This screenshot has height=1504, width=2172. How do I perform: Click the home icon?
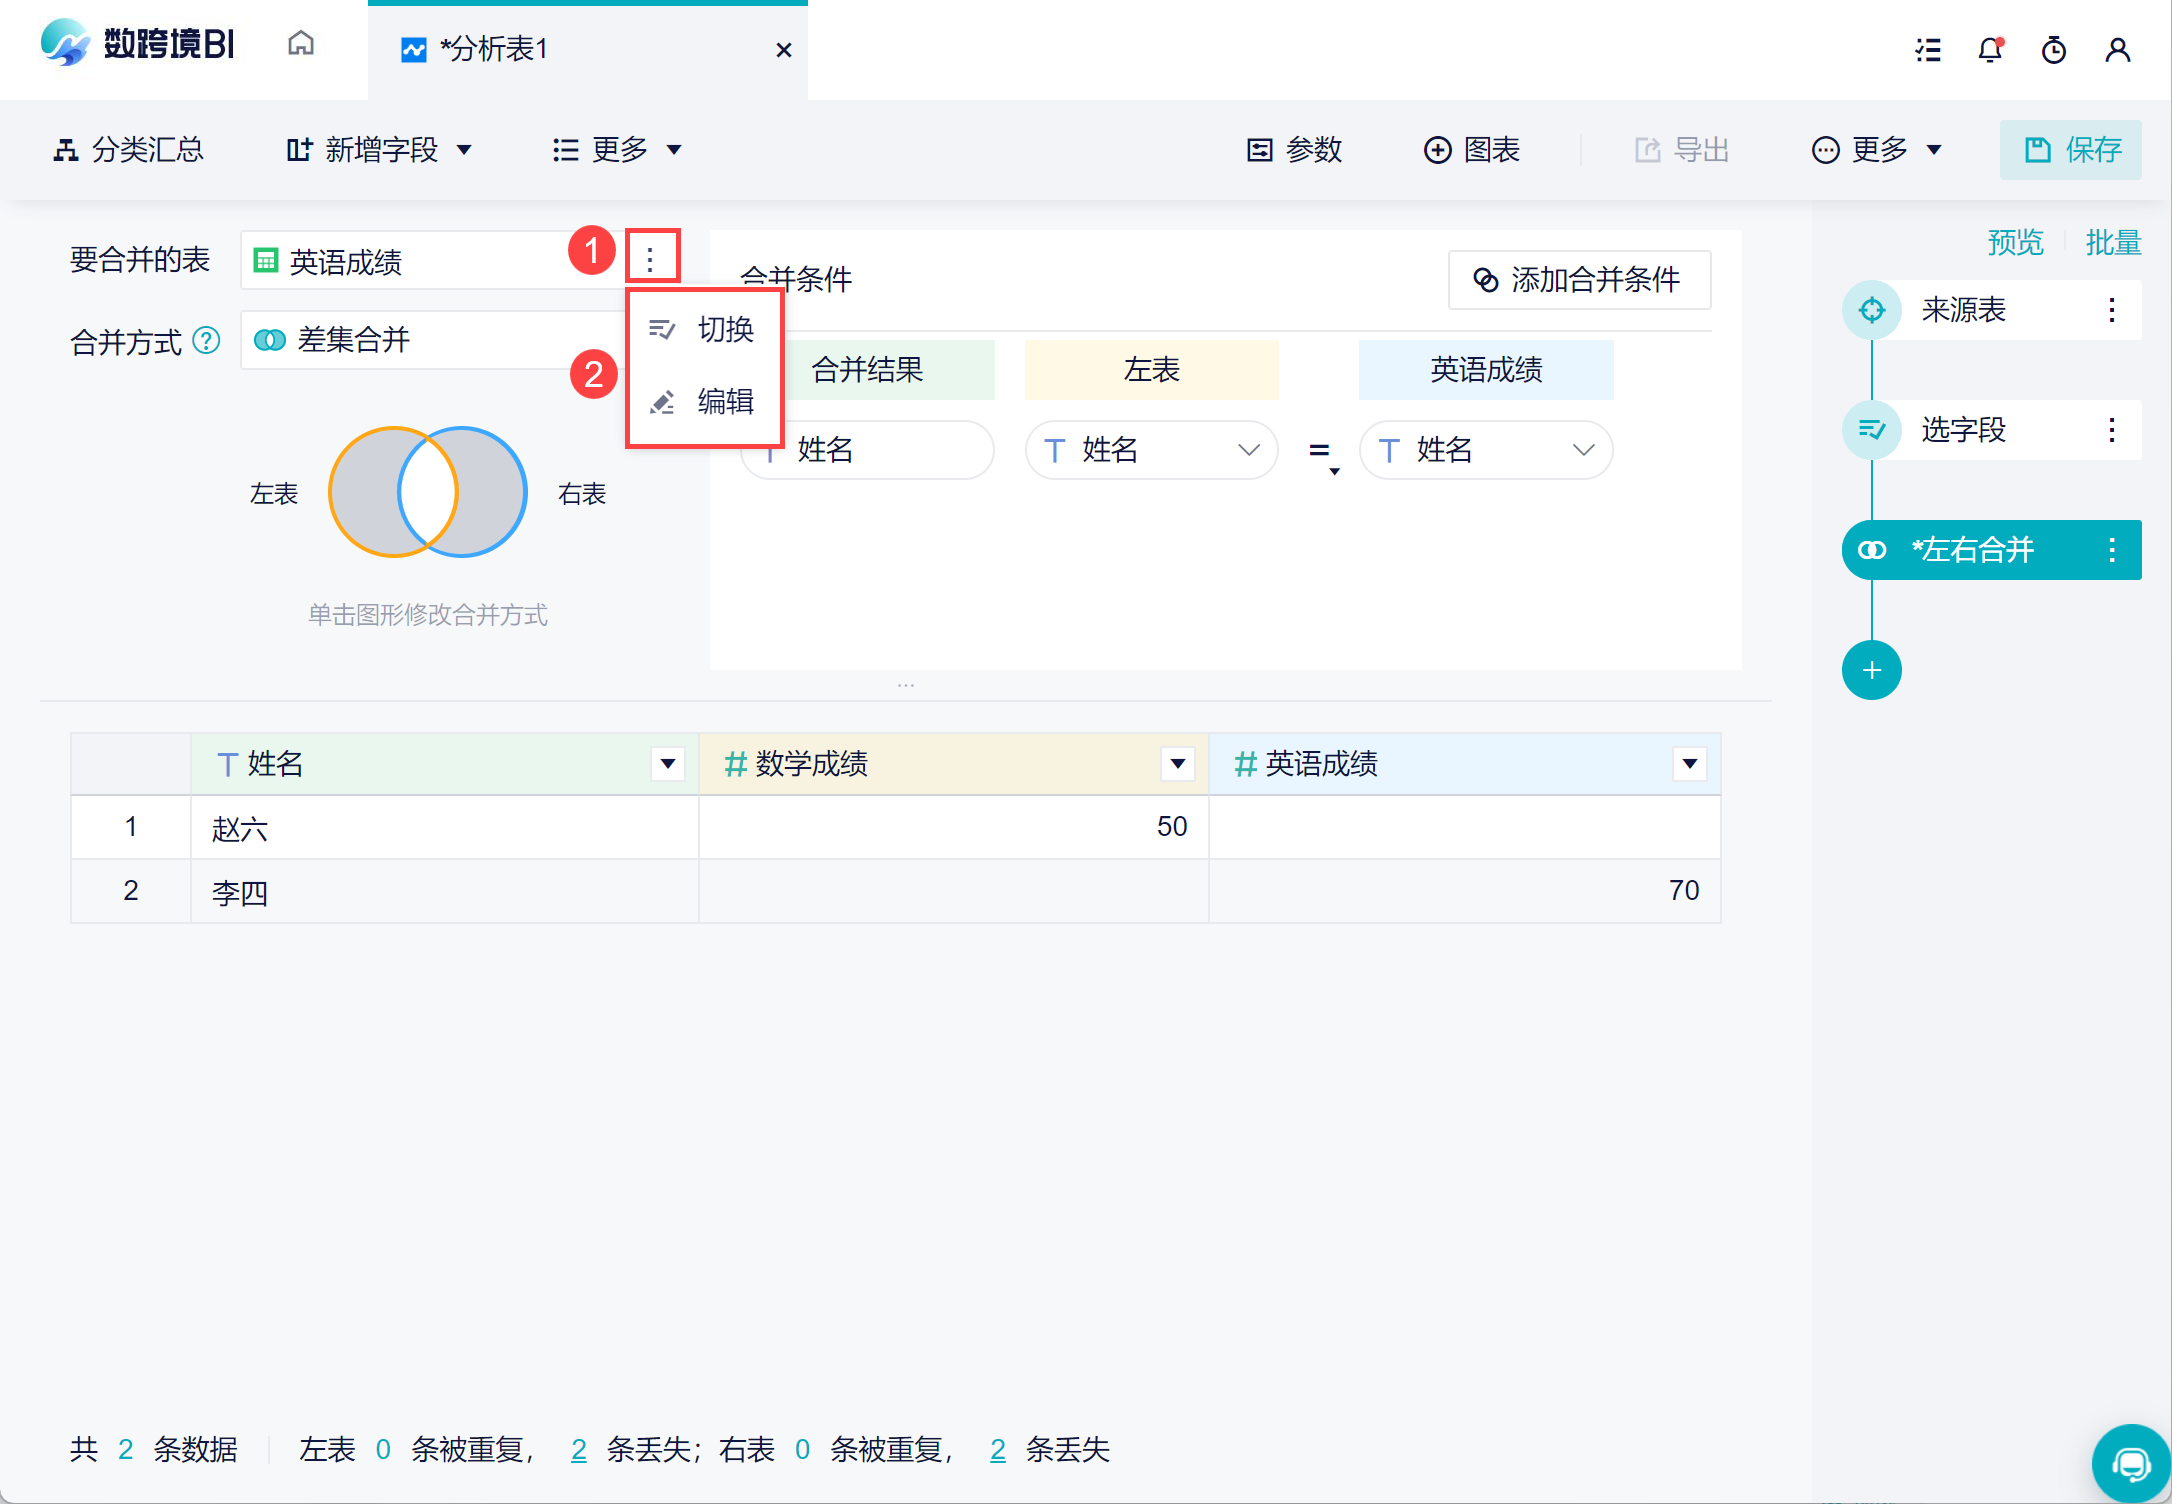coord(300,45)
